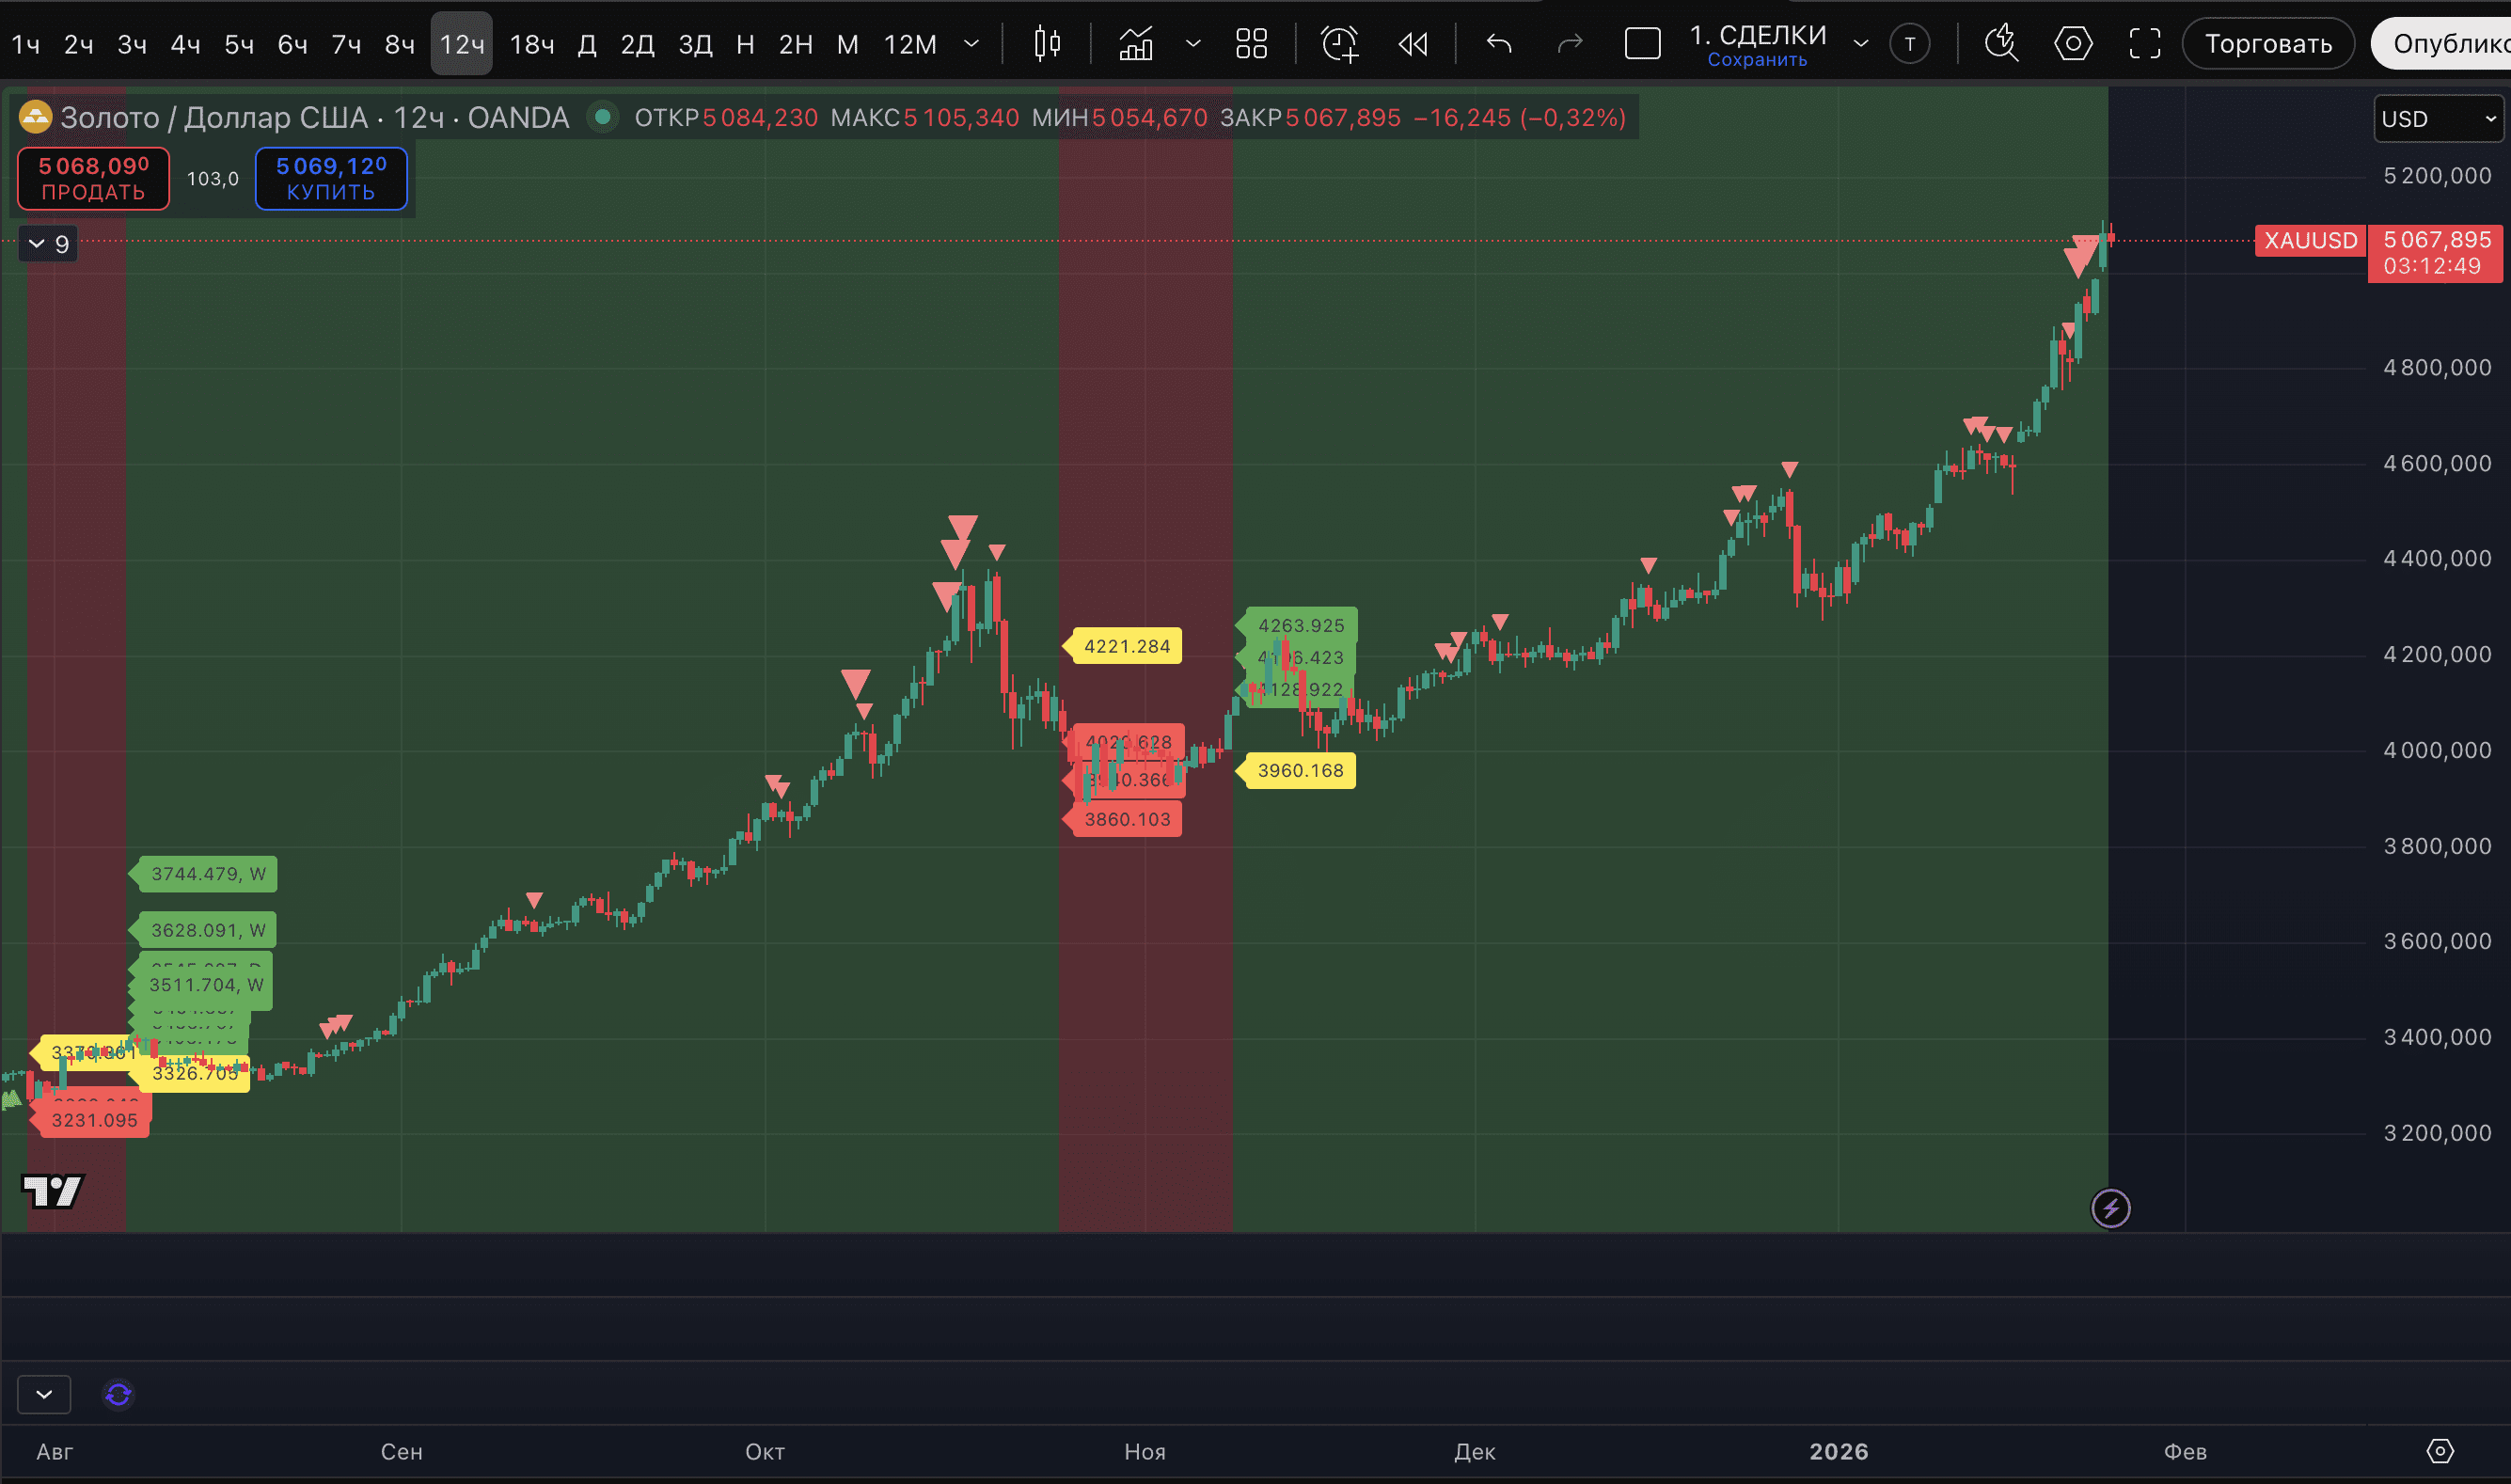Click the lightning go-to-realtime button on the chart
This screenshot has width=2511, height=1484.
click(2110, 1208)
